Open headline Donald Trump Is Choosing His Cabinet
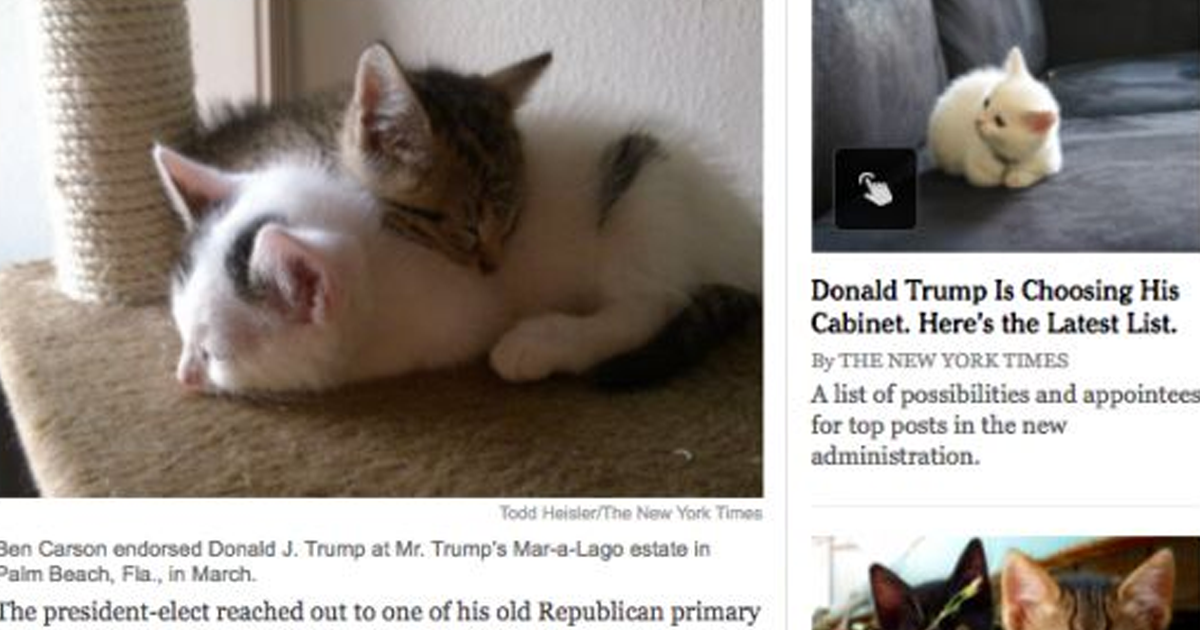 [993, 307]
